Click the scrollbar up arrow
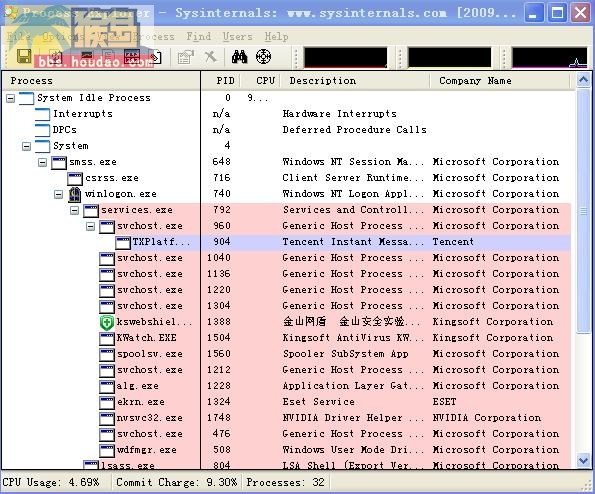Image resolution: width=595 pixels, height=494 pixels. pos(583,80)
